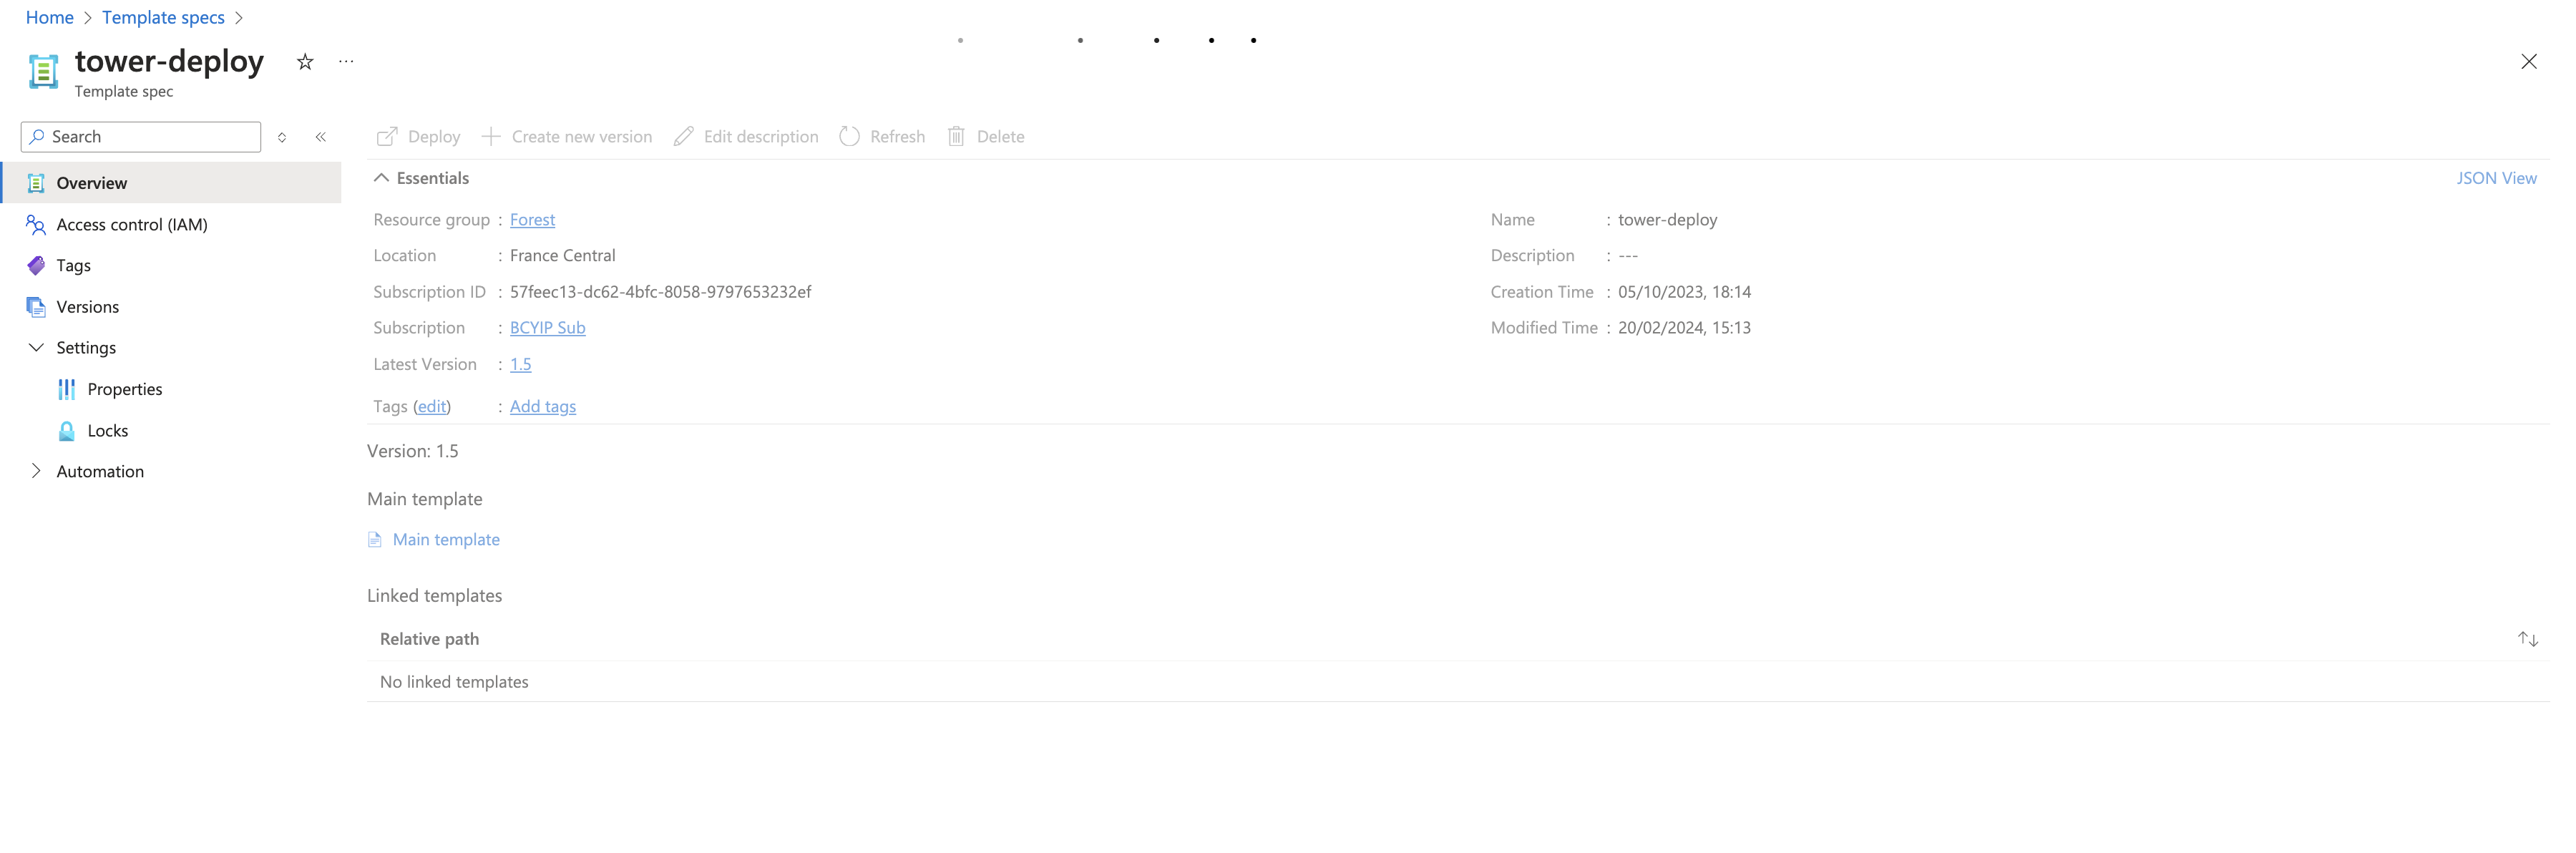This screenshot has width=2576, height=853.
Task: Refresh the template spec overview
Action: tap(882, 136)
